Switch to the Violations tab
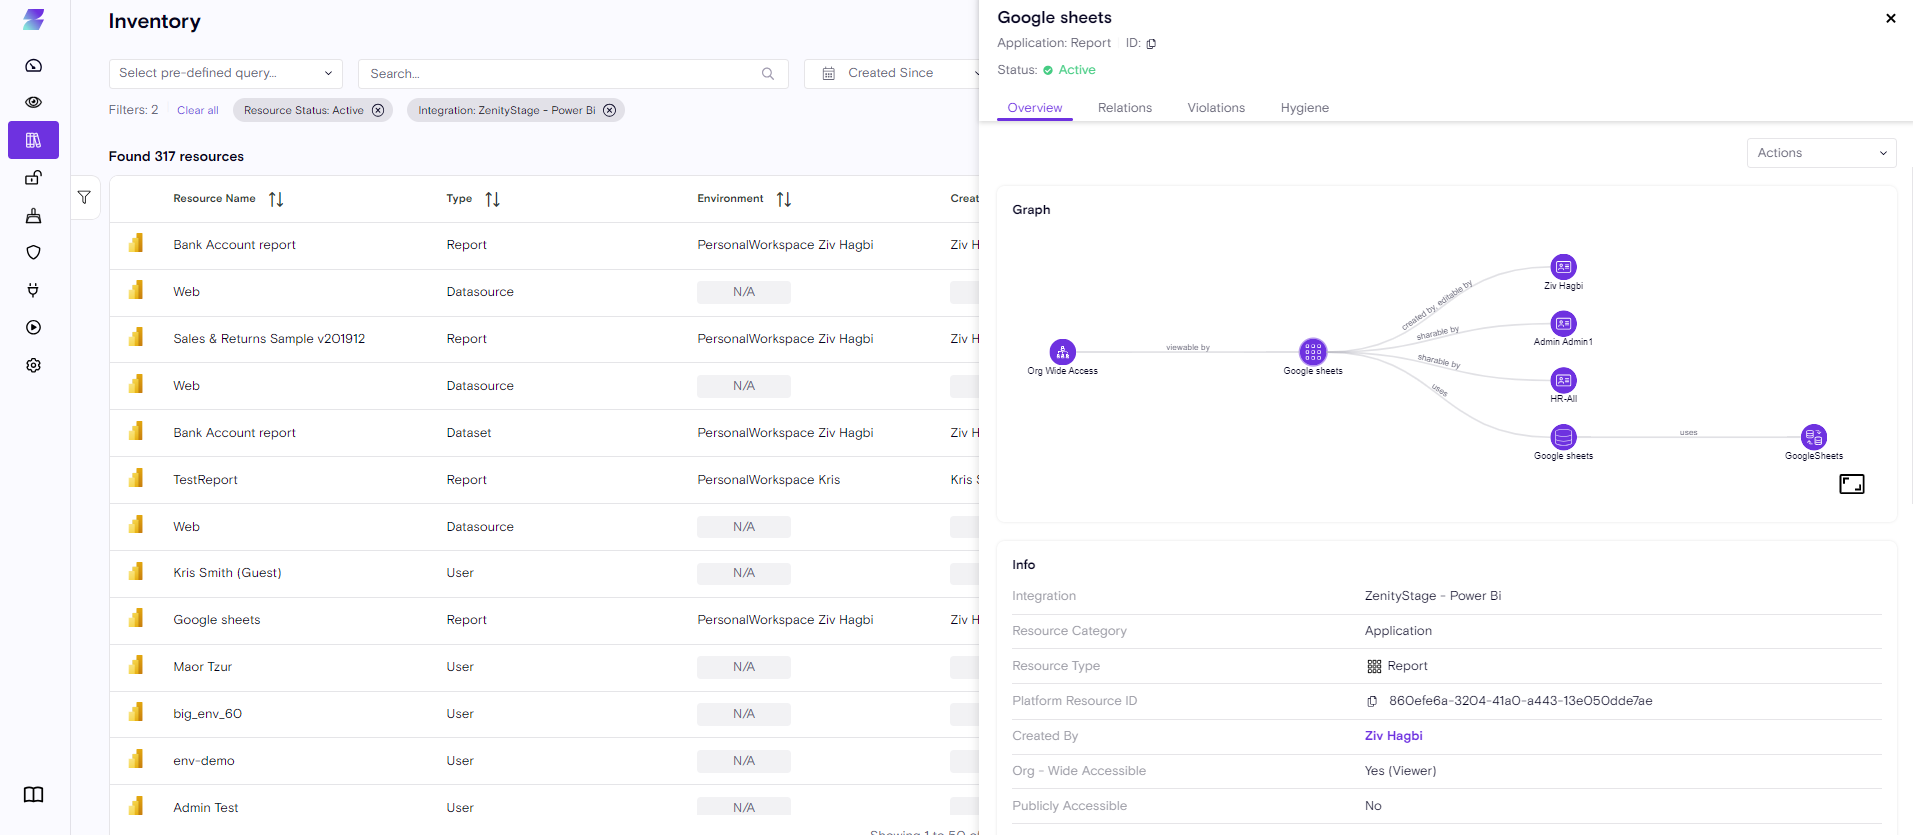The image size is (1913, 835). pos(1215,108)
